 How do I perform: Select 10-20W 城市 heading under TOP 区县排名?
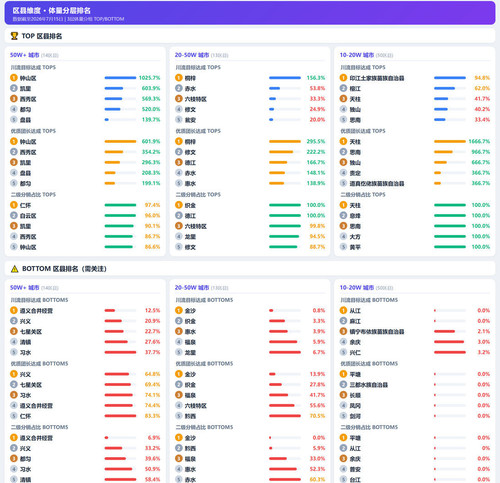point(357,55)
